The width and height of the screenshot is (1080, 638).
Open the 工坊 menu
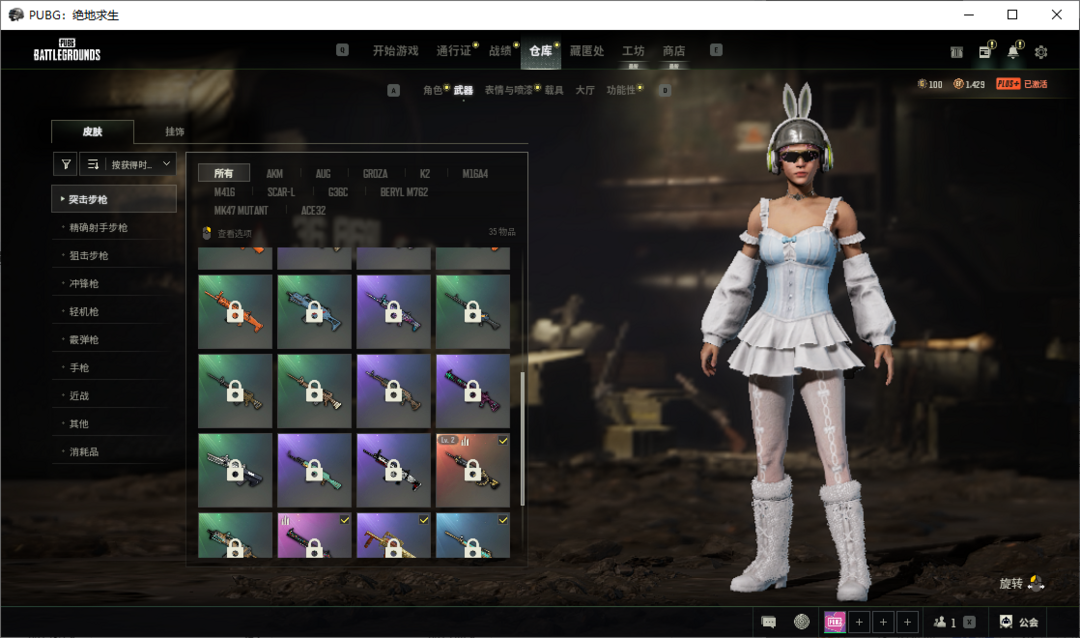pos(633,50)
